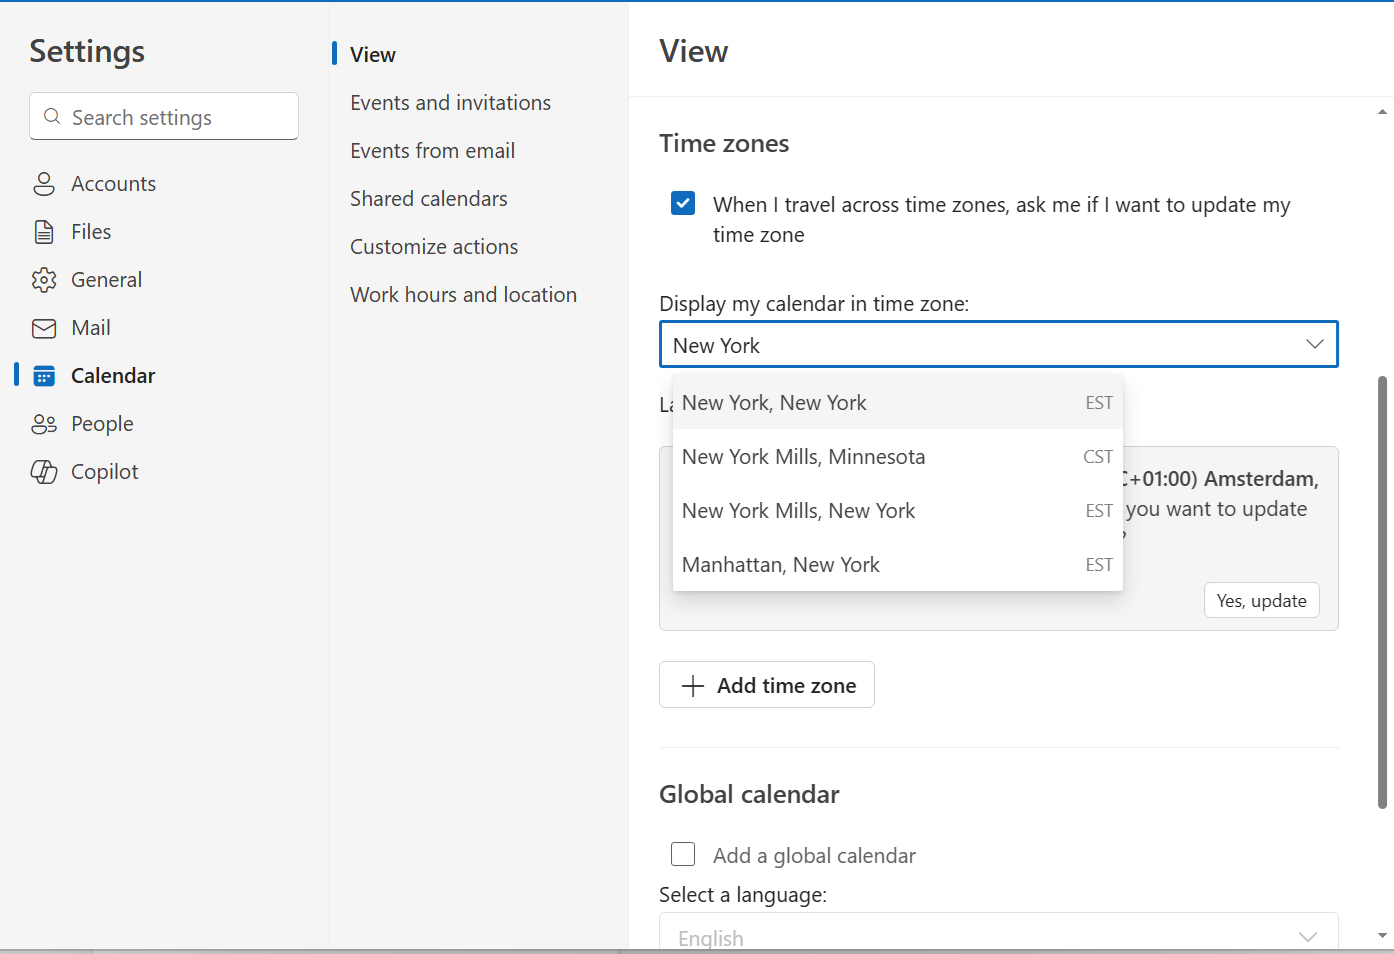The height and width of the screenshot is (954, 1394).
Task: Open Work hours and location settings
Action: click(x=463, y=295)
